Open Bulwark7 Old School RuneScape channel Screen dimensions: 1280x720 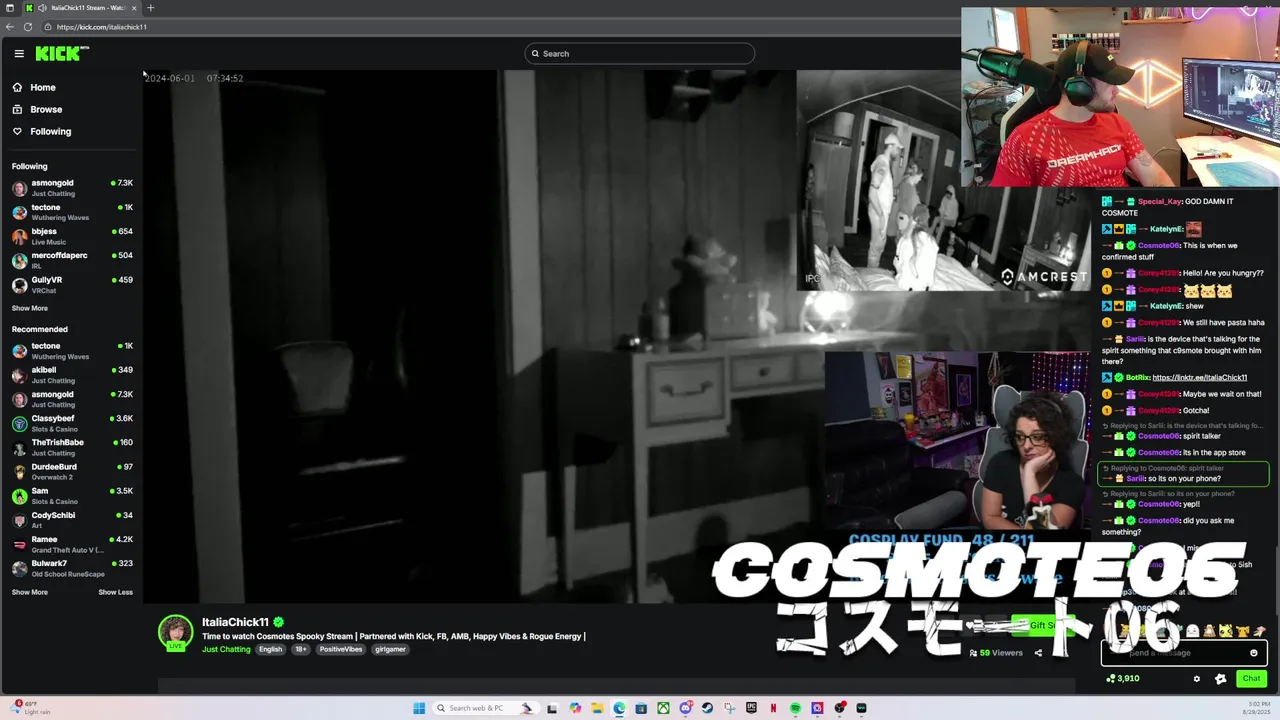click(72, 568)
